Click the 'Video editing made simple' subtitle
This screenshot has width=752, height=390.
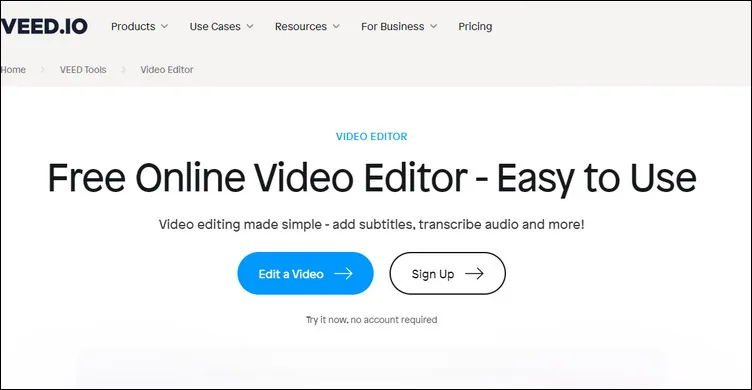372,224
